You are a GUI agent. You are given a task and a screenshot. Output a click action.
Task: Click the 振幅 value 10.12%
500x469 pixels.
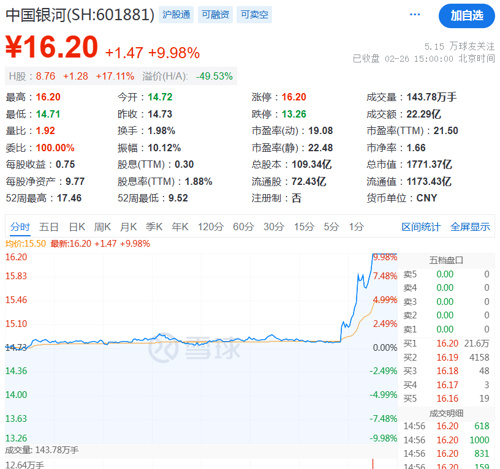coord(164,148)
